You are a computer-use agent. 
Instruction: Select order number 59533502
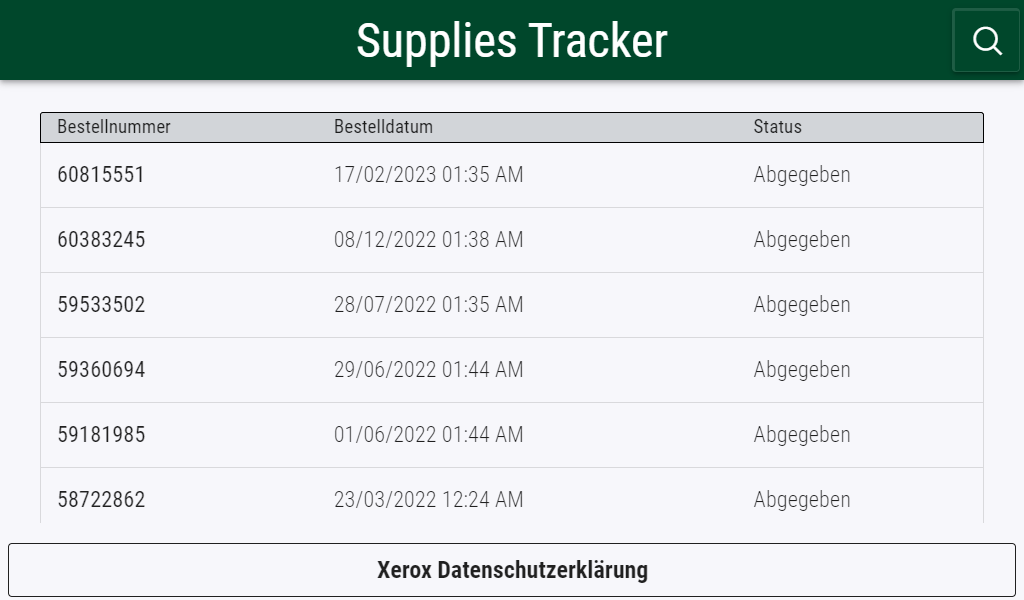(x=101, y=305)
